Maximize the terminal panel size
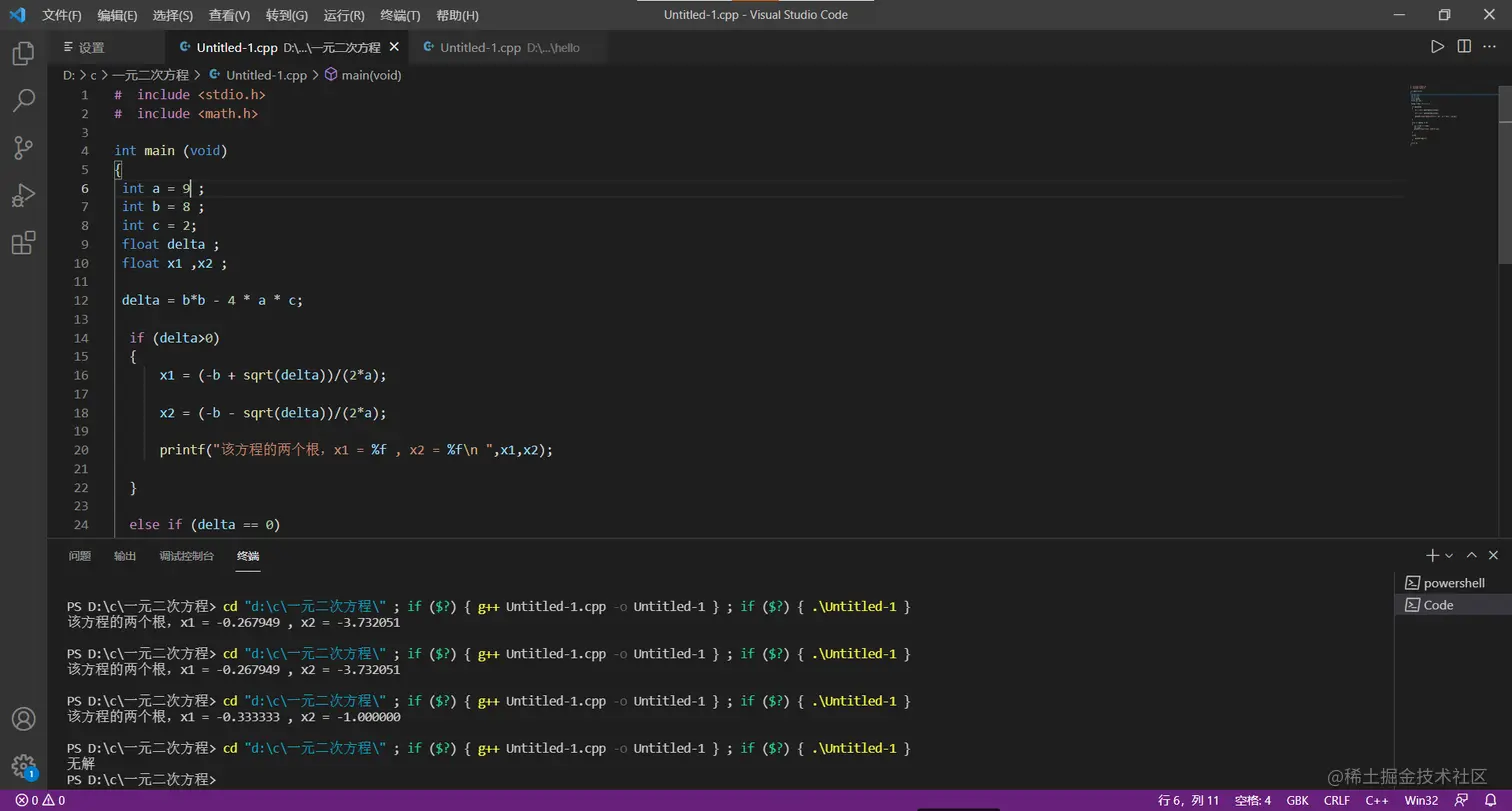This screenshot has height=811, width=1512. click(x=1471, y=555)
